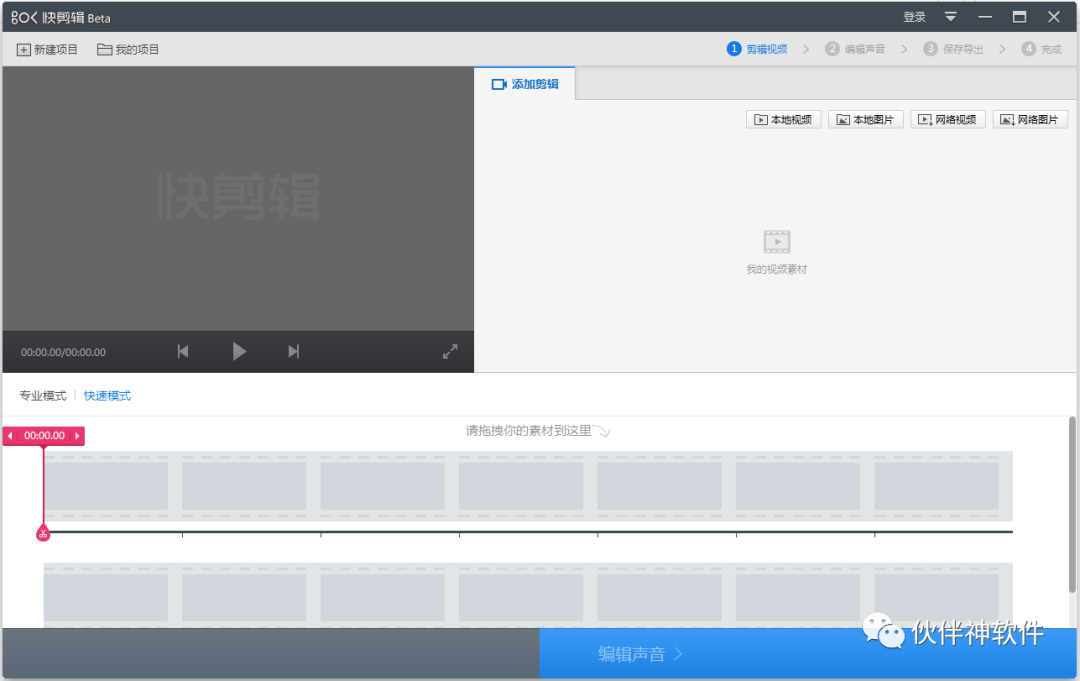This screenshot has width=1080, height=681.
Task: Add a local video via 本地视频
Action: [x=783, y=120]
